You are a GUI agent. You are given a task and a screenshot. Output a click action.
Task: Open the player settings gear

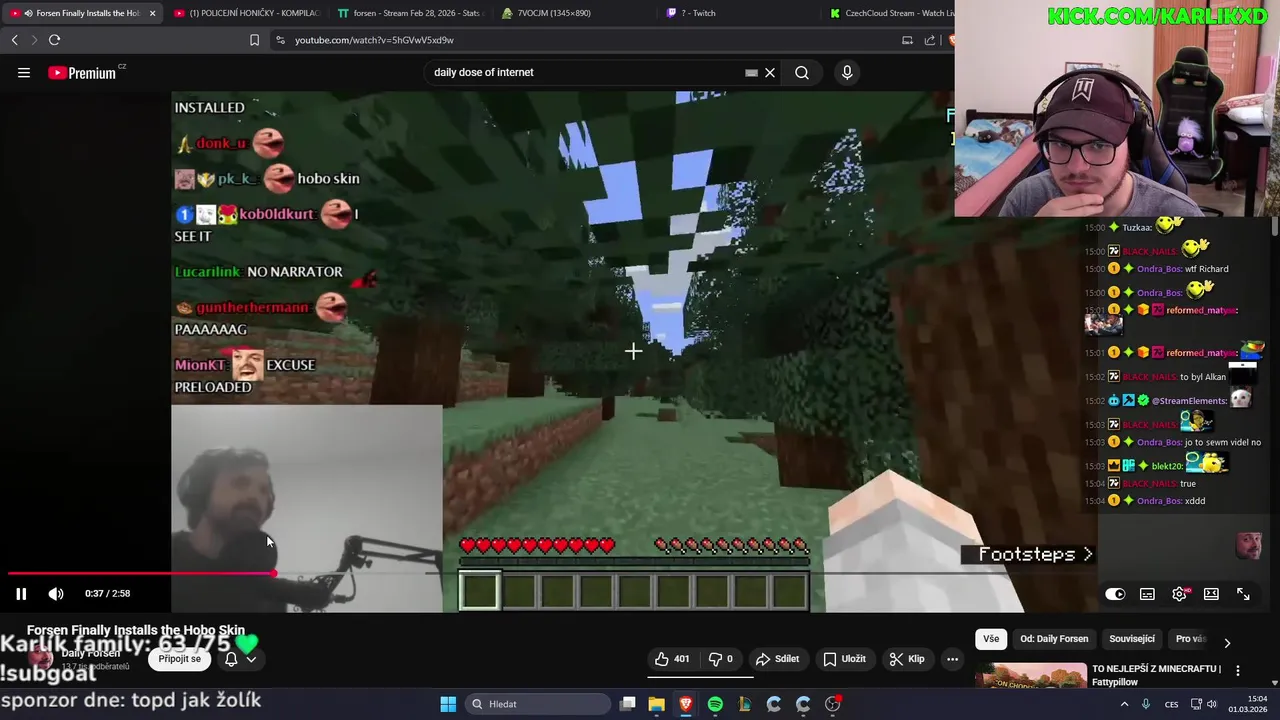1179,594
